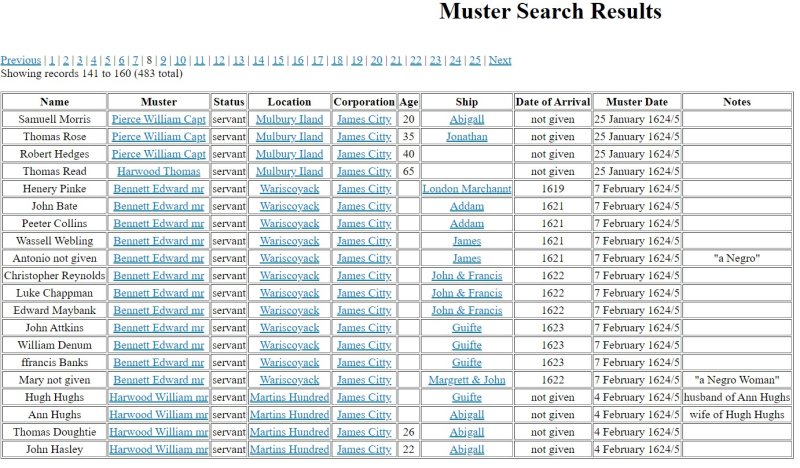Open John & Francis ship for Edward Maybank
Viewport: 800px width, 468px height.
467,310
